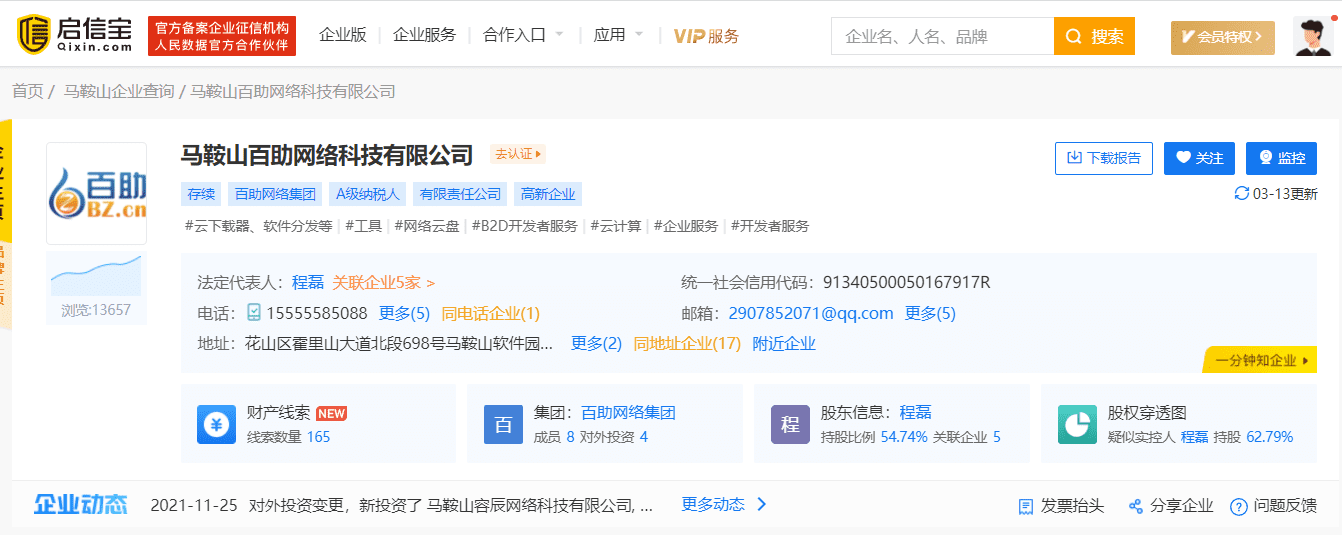Screen dimensions: 1342x535
Task: Open the #开发者服务 hashtag
Action: coord(770,226)
